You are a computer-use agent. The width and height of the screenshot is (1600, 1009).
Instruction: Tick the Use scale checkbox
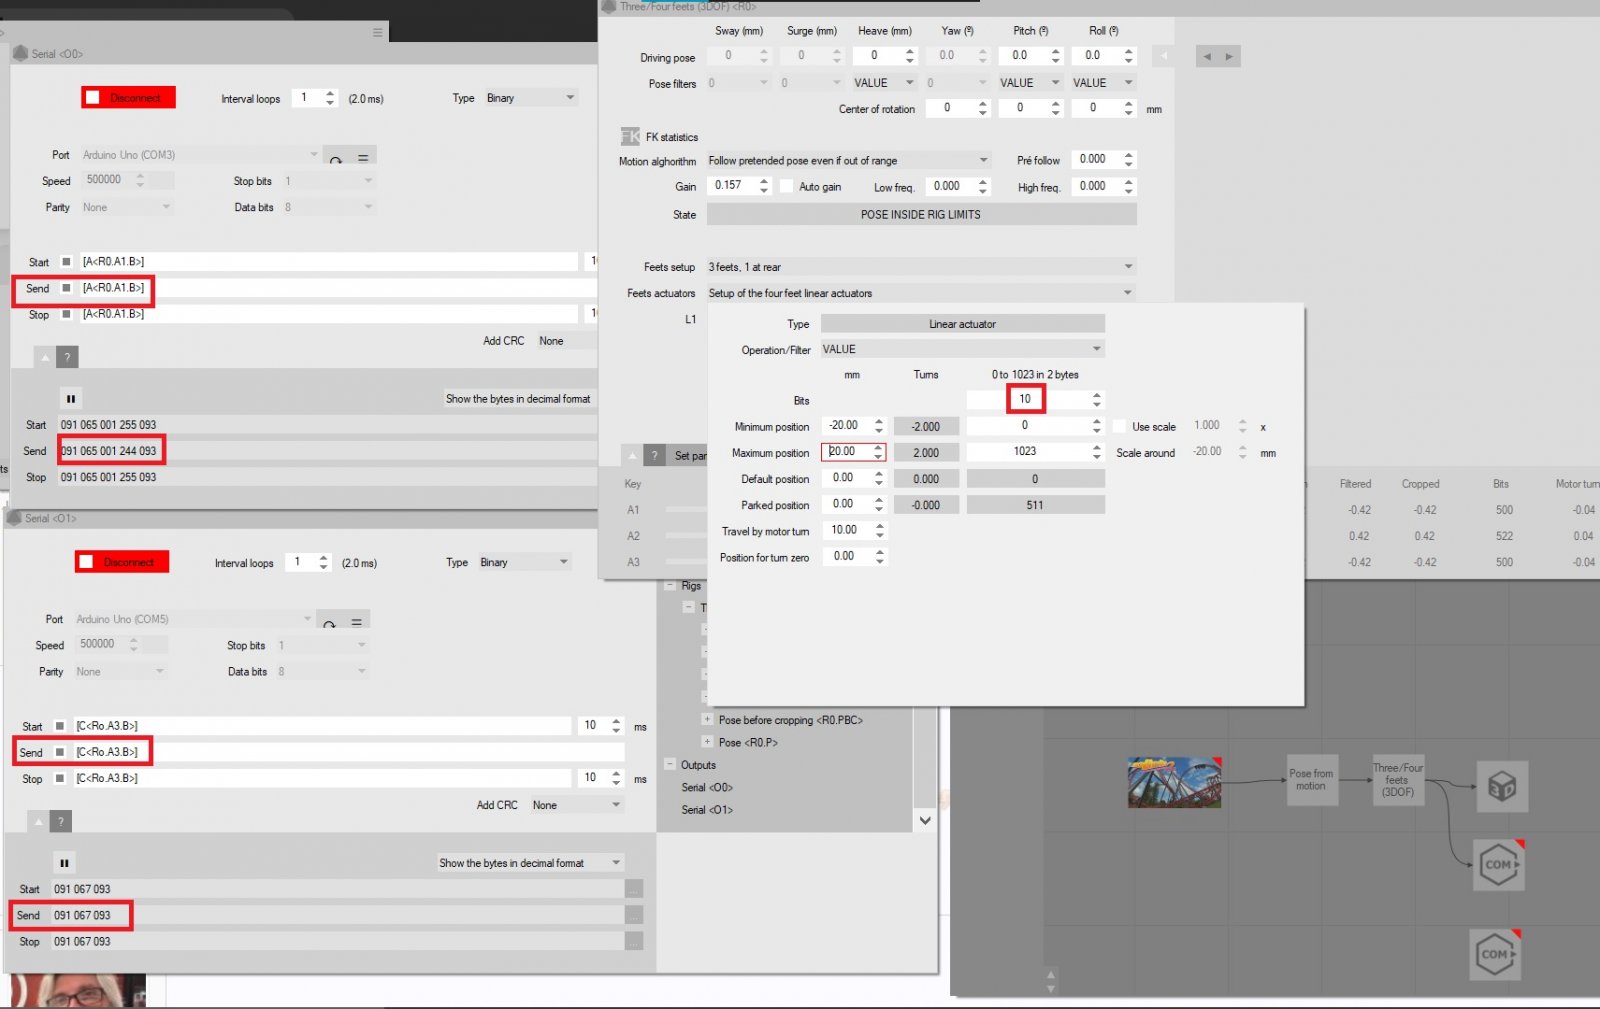1119,426
